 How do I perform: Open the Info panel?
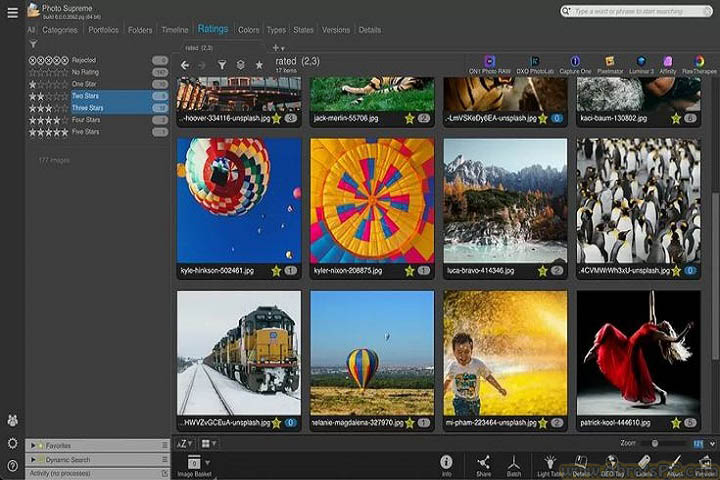tap(446, 465)
